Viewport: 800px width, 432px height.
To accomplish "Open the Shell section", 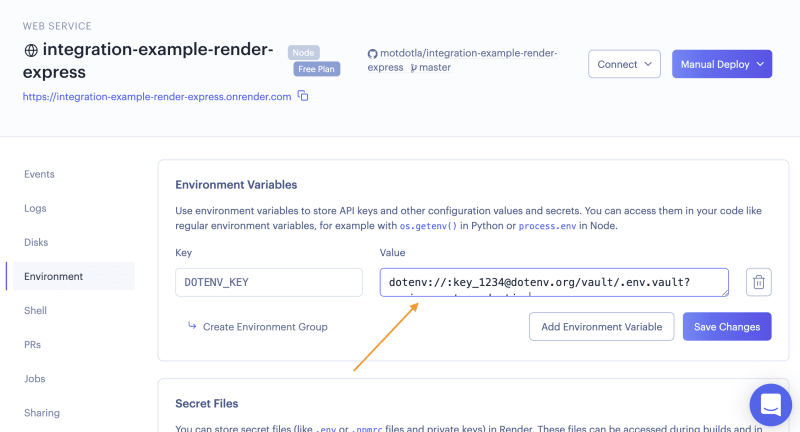I will pyautogui.click(x=35, y=310).
